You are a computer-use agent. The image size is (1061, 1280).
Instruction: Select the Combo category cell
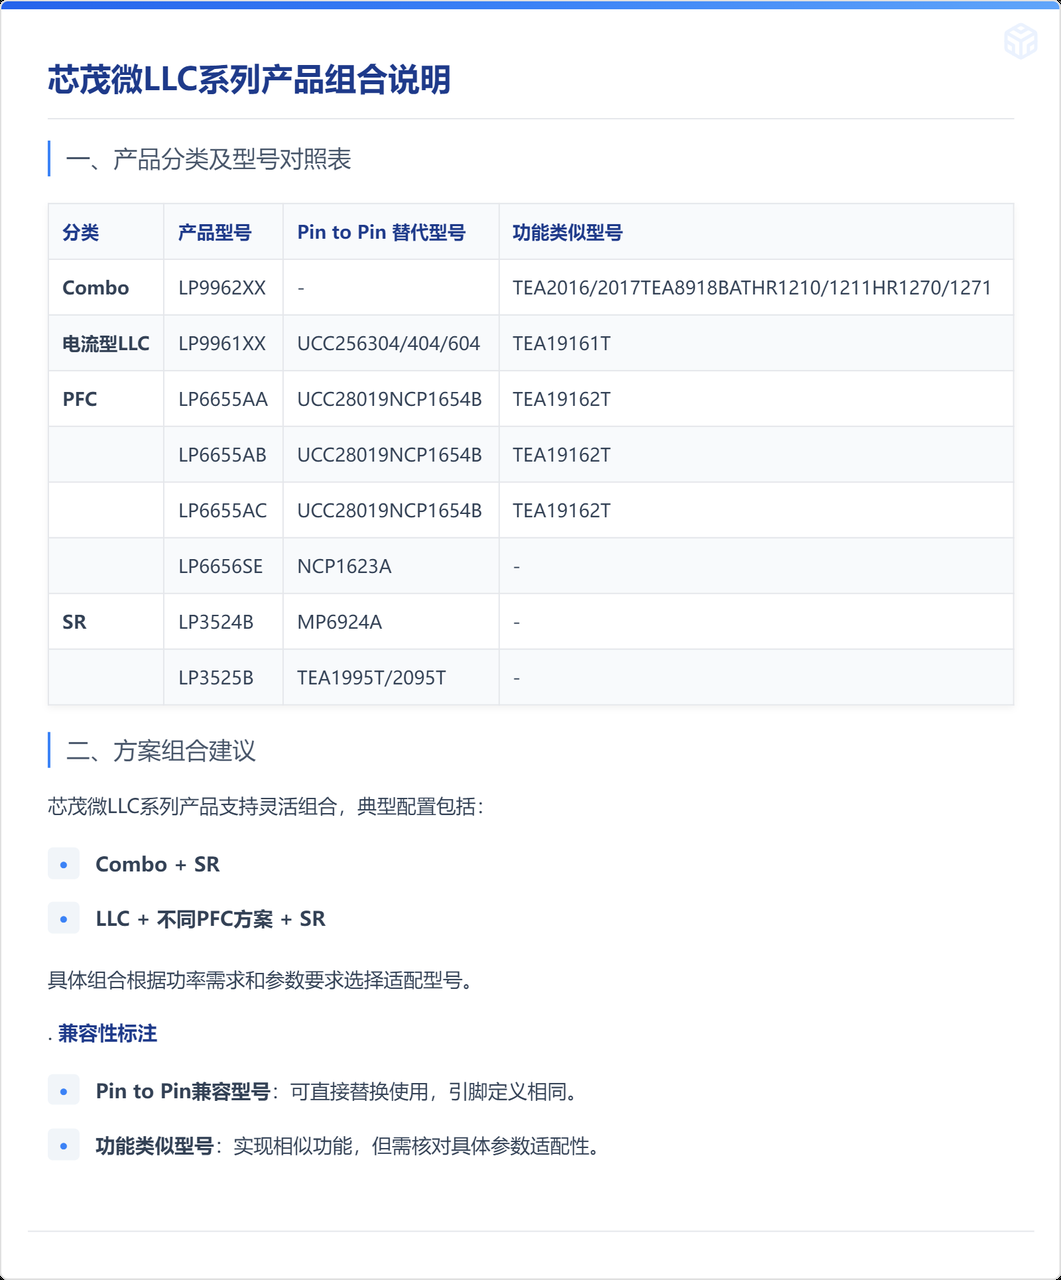click(x=95, y=287)
